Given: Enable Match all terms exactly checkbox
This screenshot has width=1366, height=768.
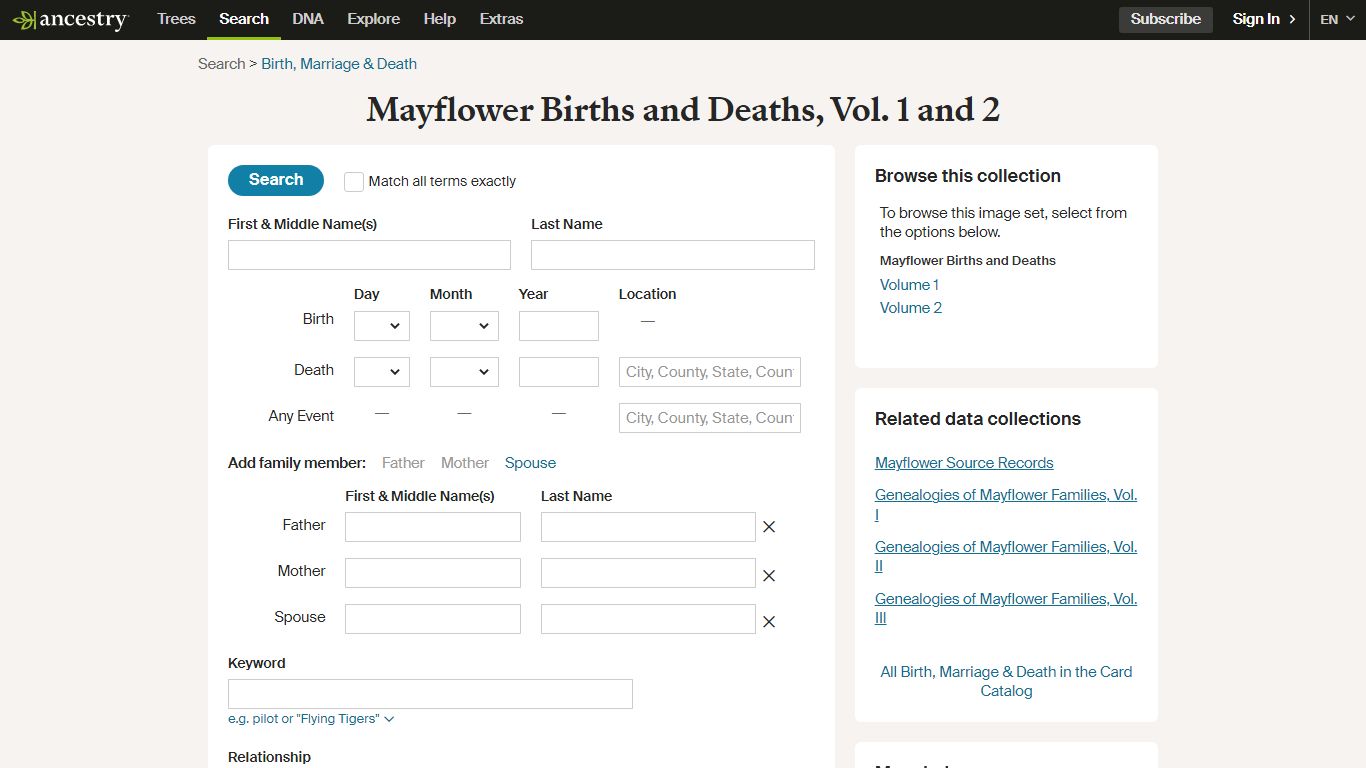Looking at the screenshot, I should 354,182.
